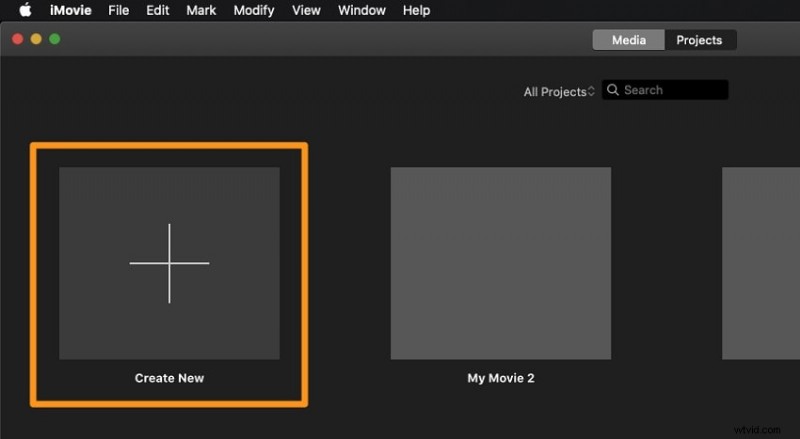Click the magnifying glass search icon

[612, 90]
